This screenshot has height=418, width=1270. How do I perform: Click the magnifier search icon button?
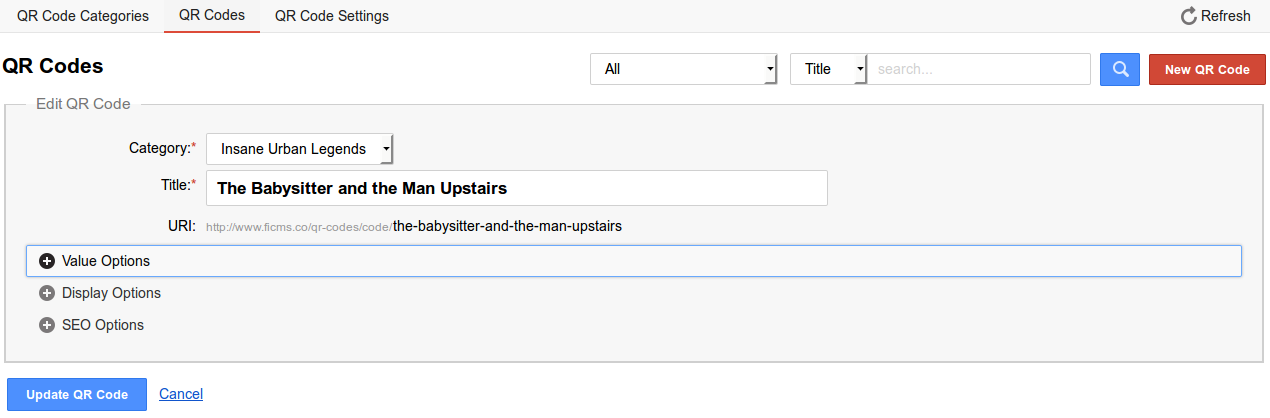(x=1120, y=70)
